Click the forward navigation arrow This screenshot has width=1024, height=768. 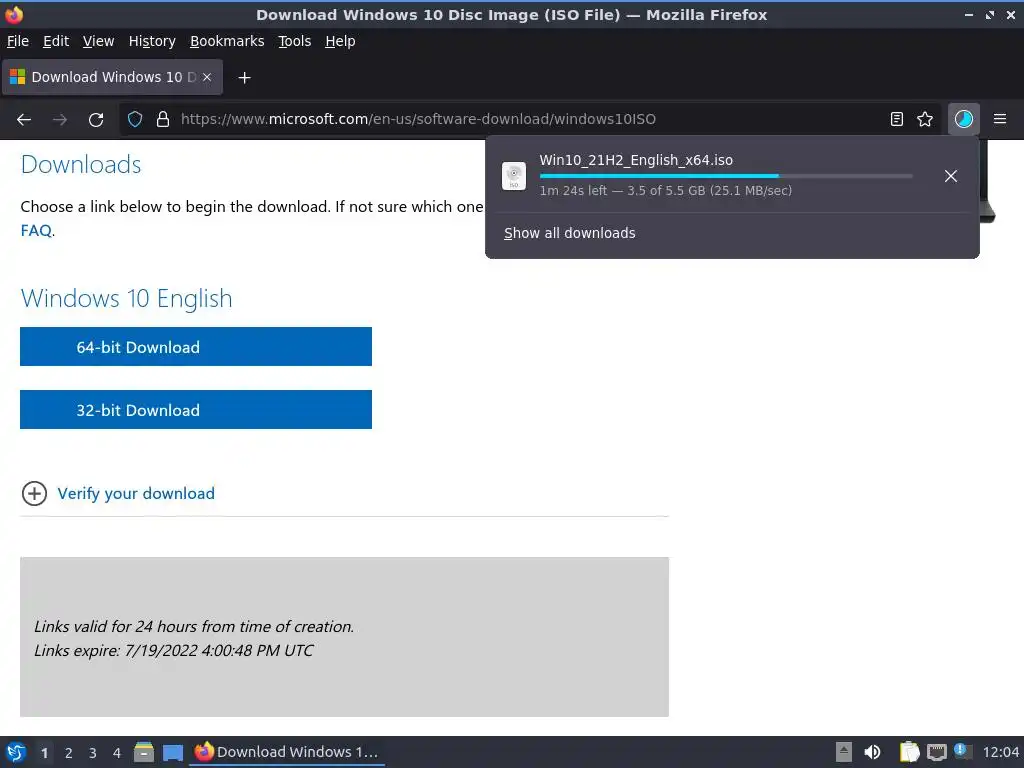(59, 120)
